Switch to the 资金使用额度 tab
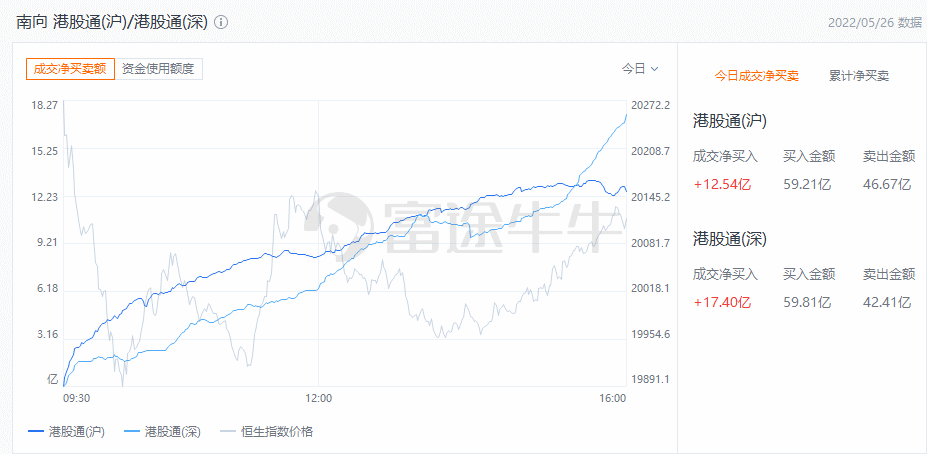Image resolution: width=927 pixels, height=454 pixels. 159,69
